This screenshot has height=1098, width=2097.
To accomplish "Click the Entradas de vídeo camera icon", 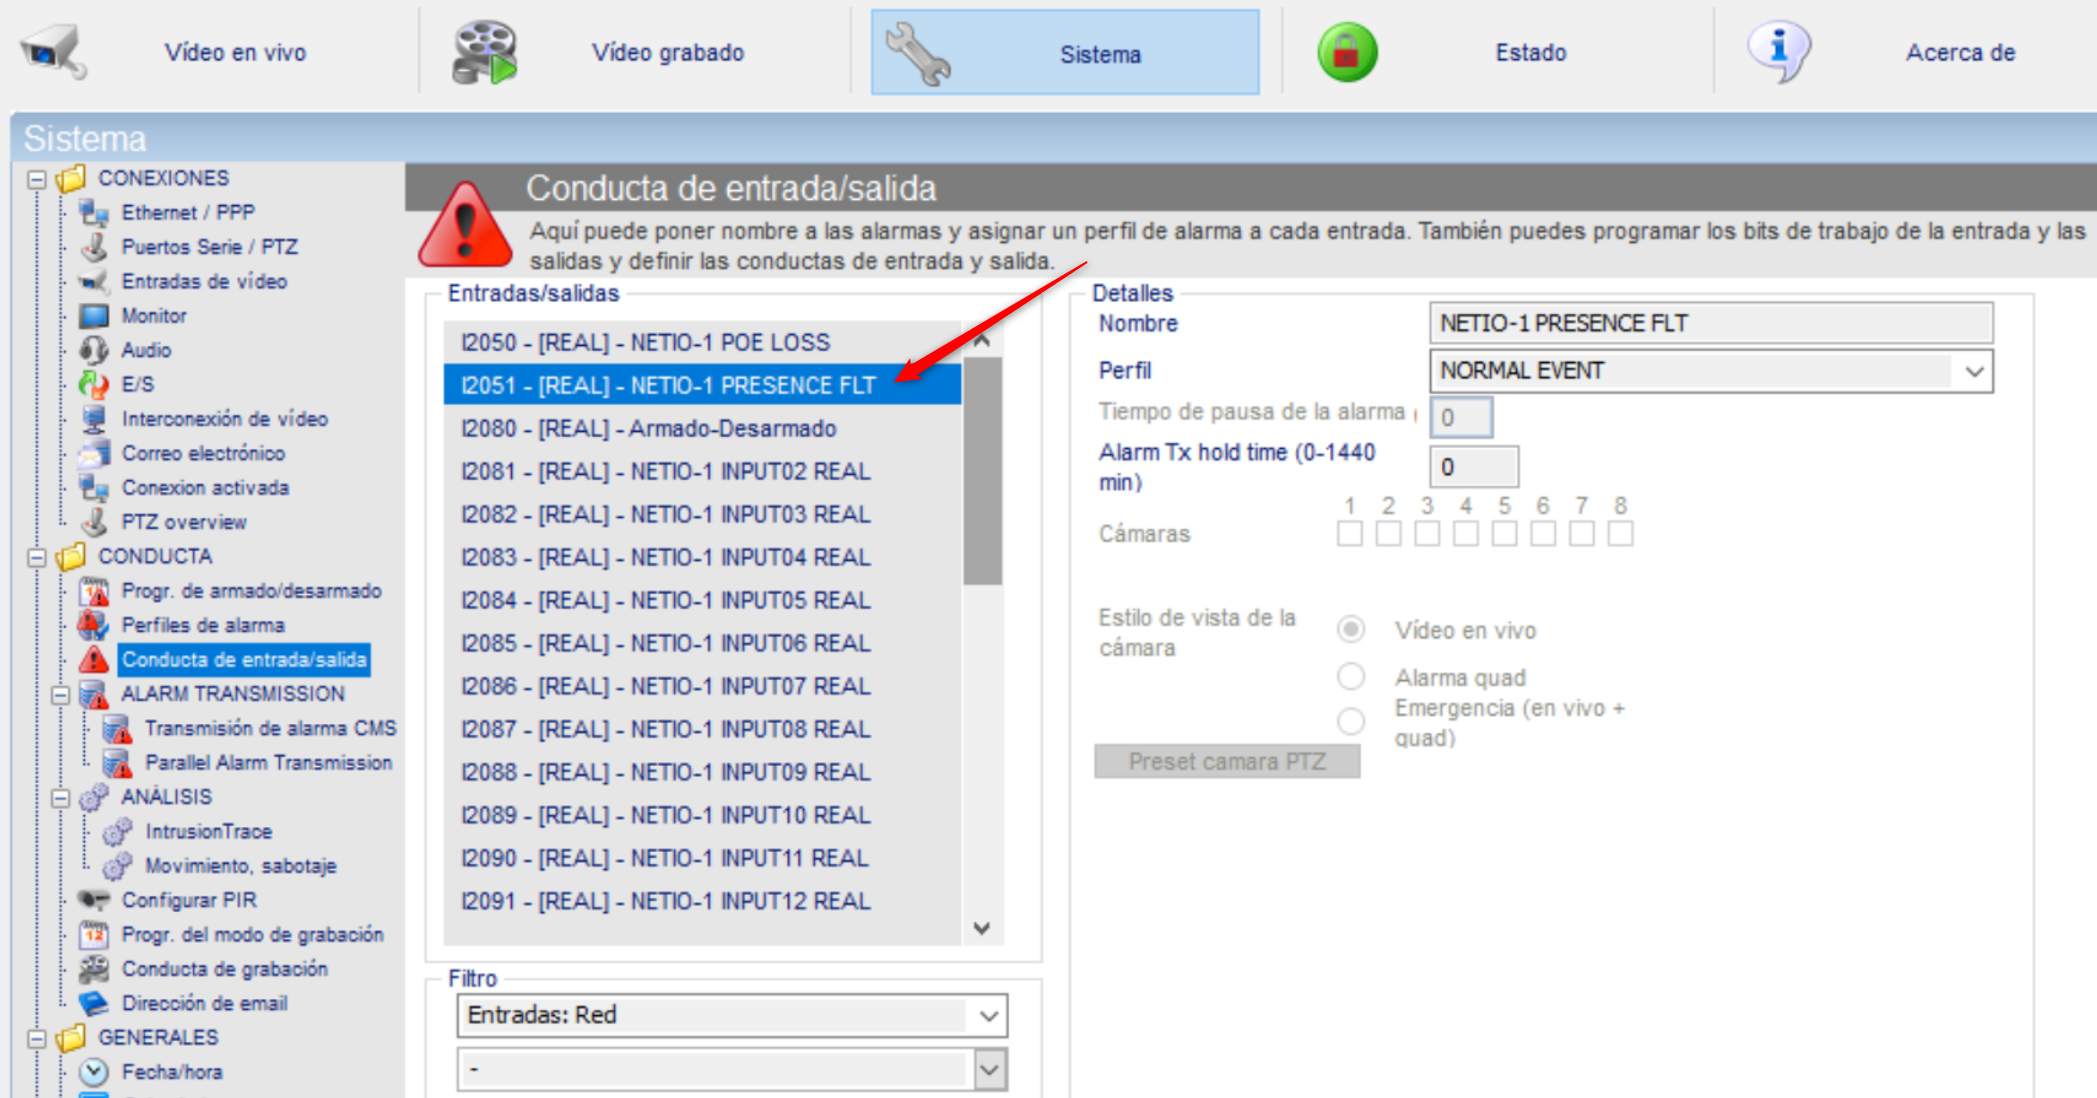I will (95, 281).
